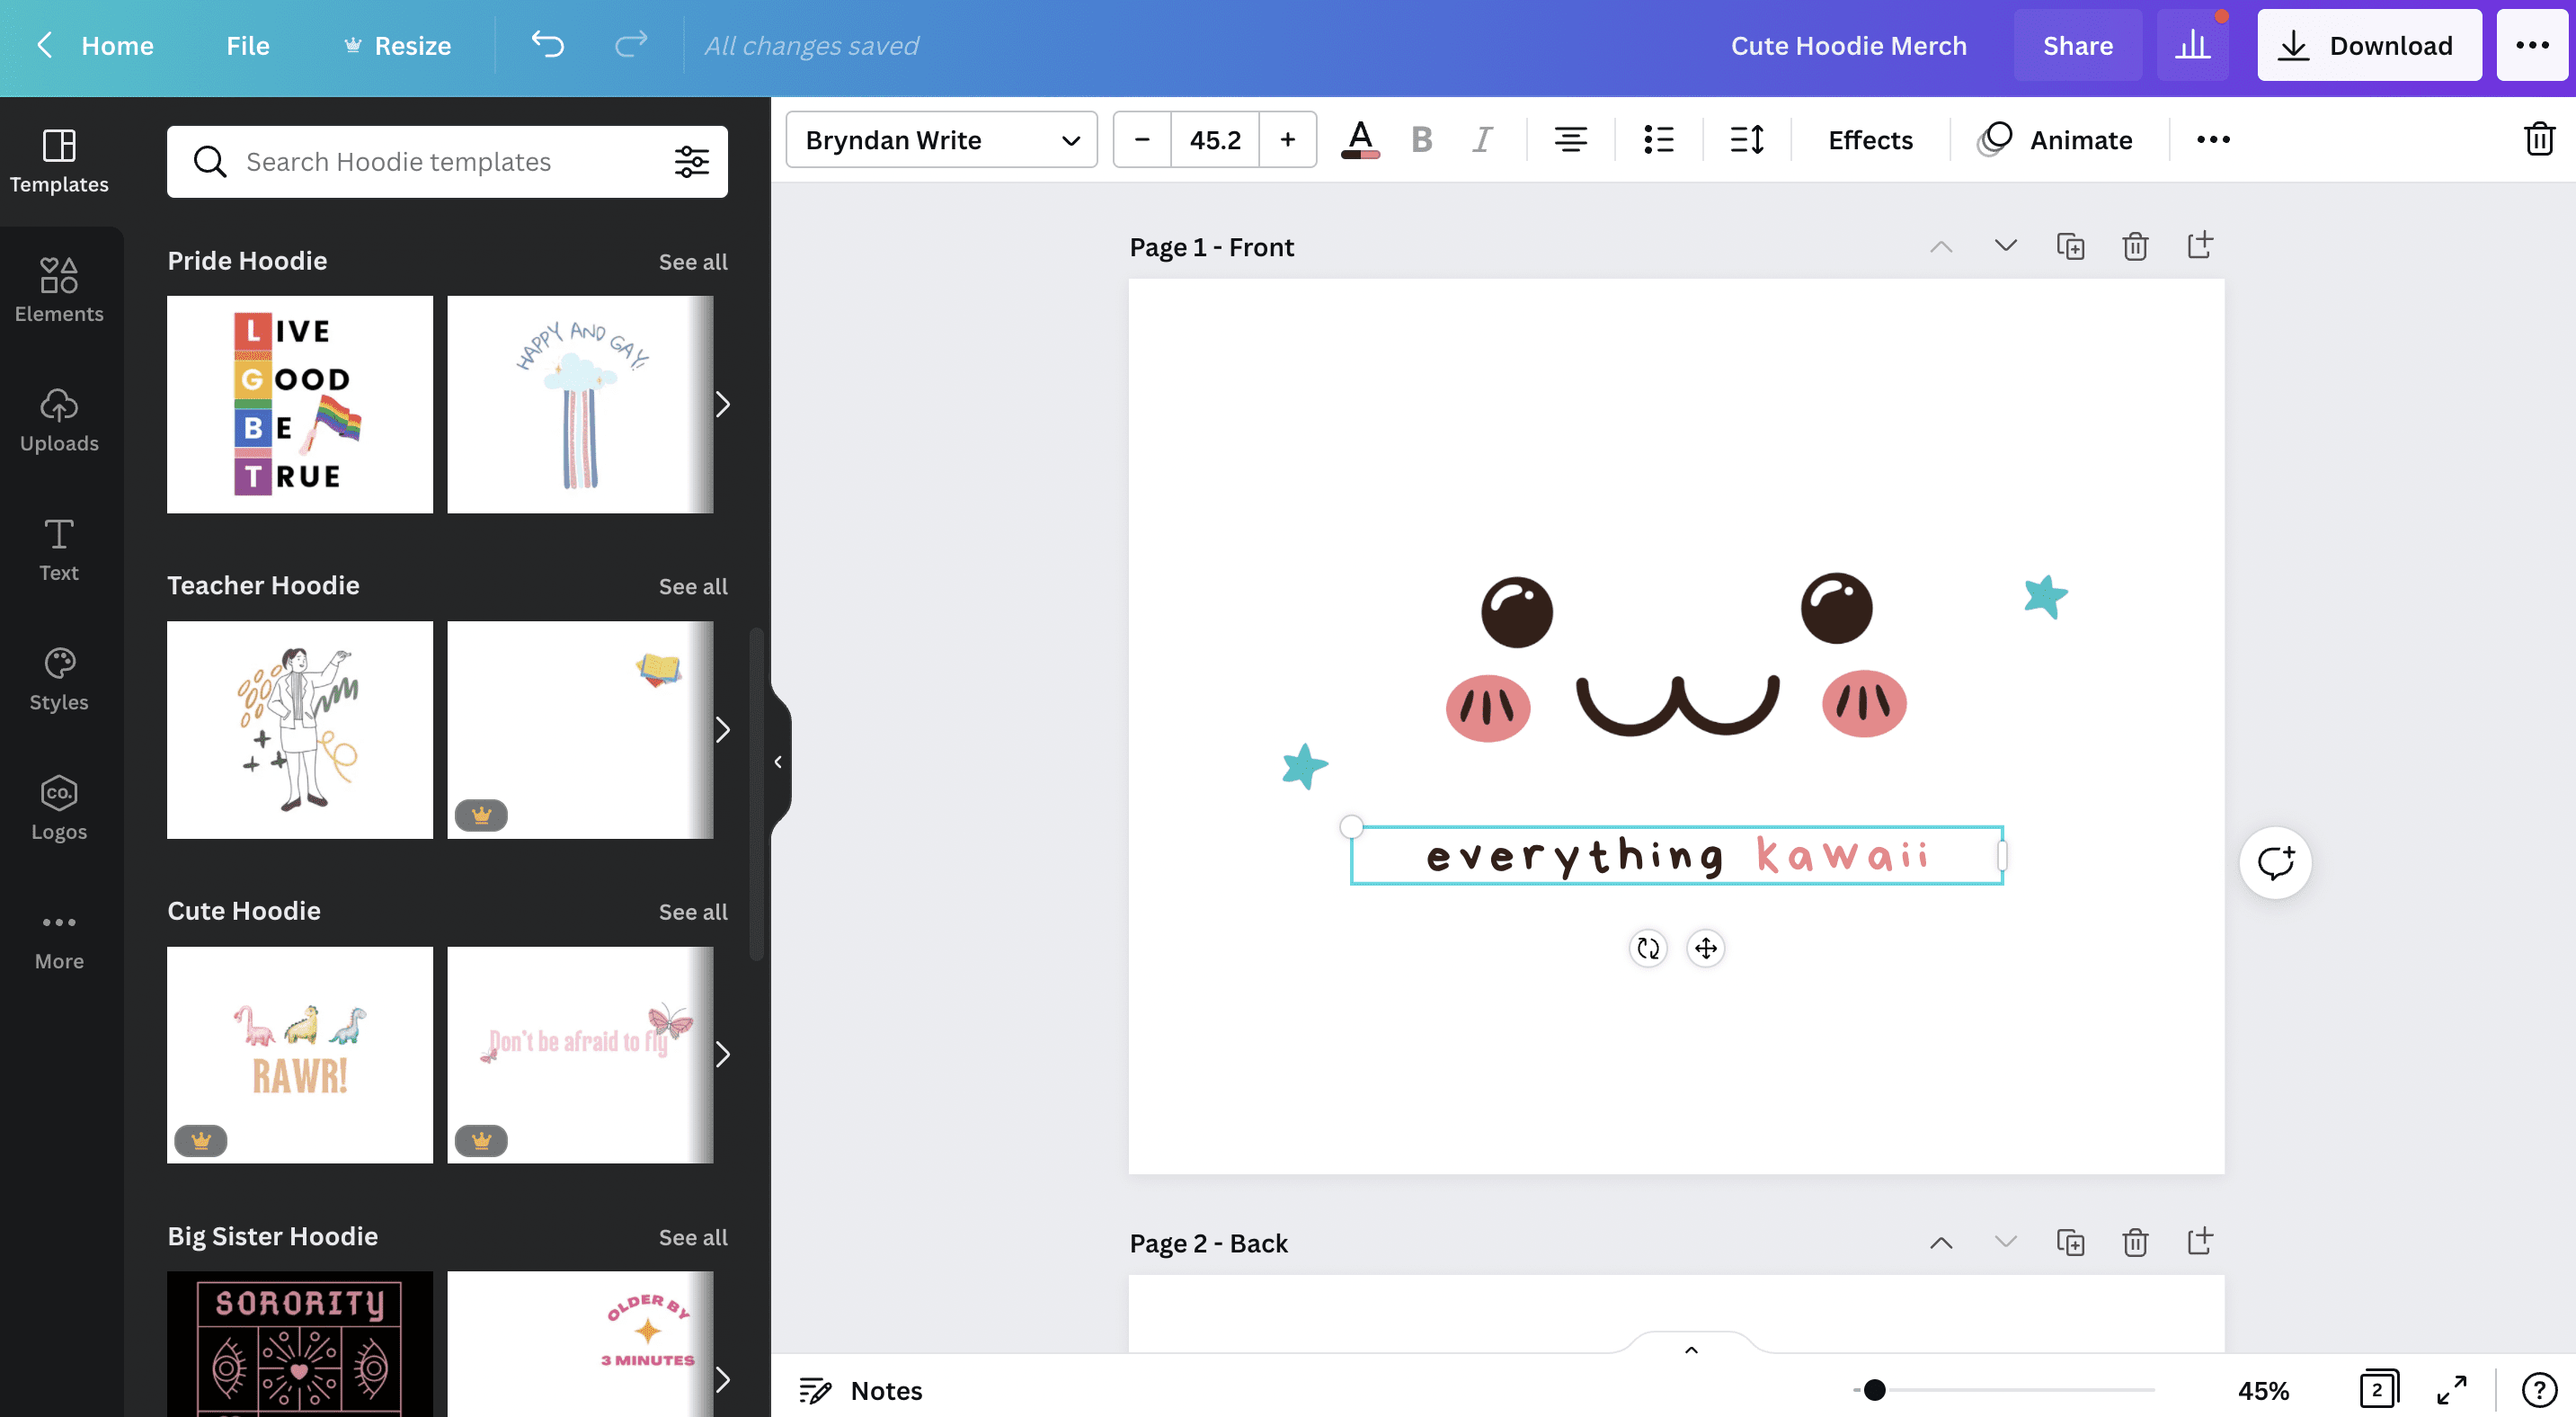Delete the selected text with the trash icon
The height and width of the screenshot is (1417, 2576).
point(2538,139)
